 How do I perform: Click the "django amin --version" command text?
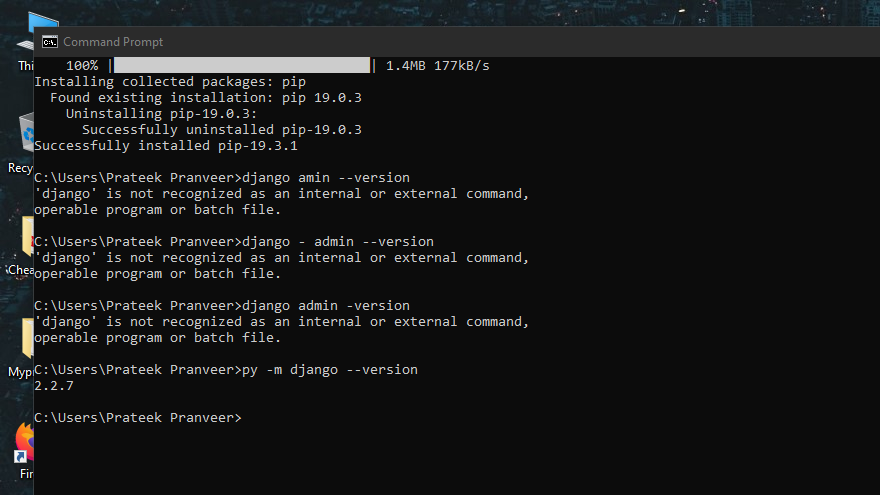tap(326, 177)
